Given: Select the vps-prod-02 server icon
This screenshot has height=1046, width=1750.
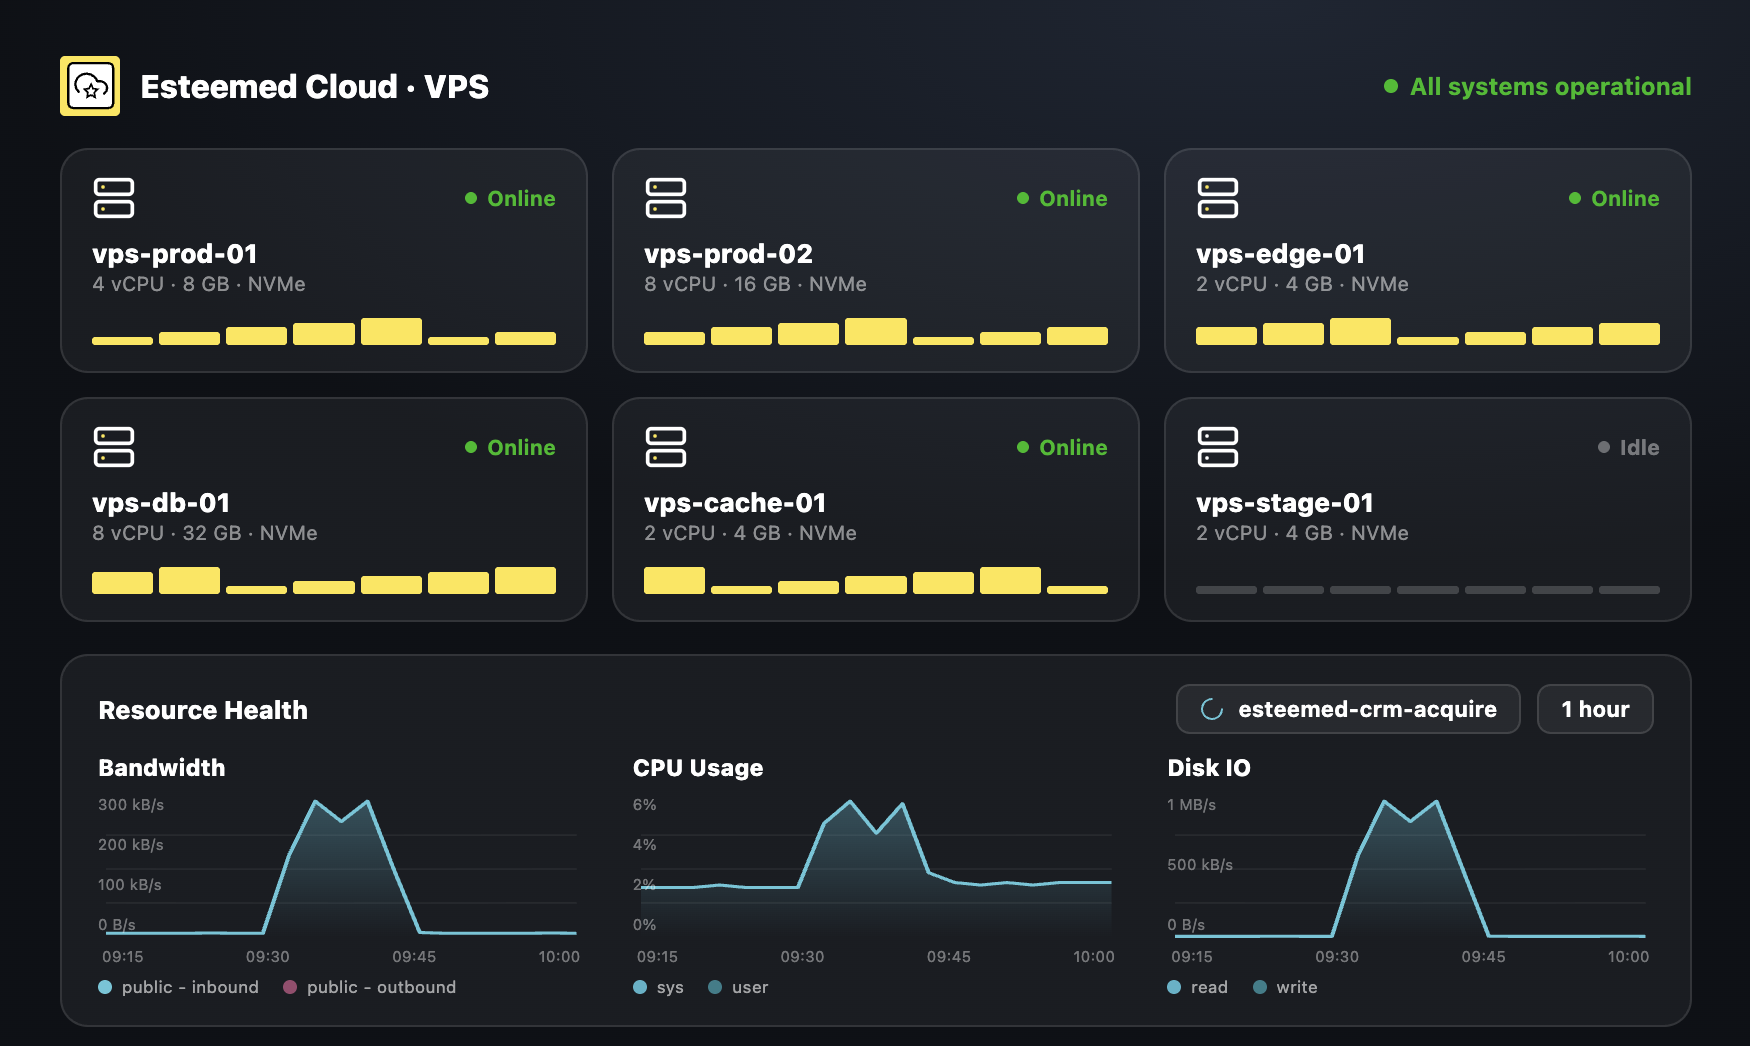Looking at the screenshot, I should point(666,198).
